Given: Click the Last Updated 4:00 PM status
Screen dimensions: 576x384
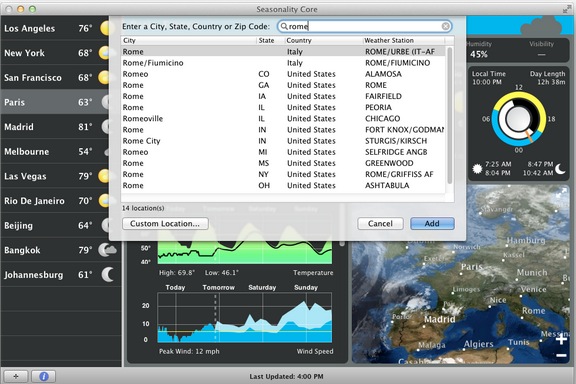Looking at the screenshot, I should pyautogui.click(x=287, y=376).
